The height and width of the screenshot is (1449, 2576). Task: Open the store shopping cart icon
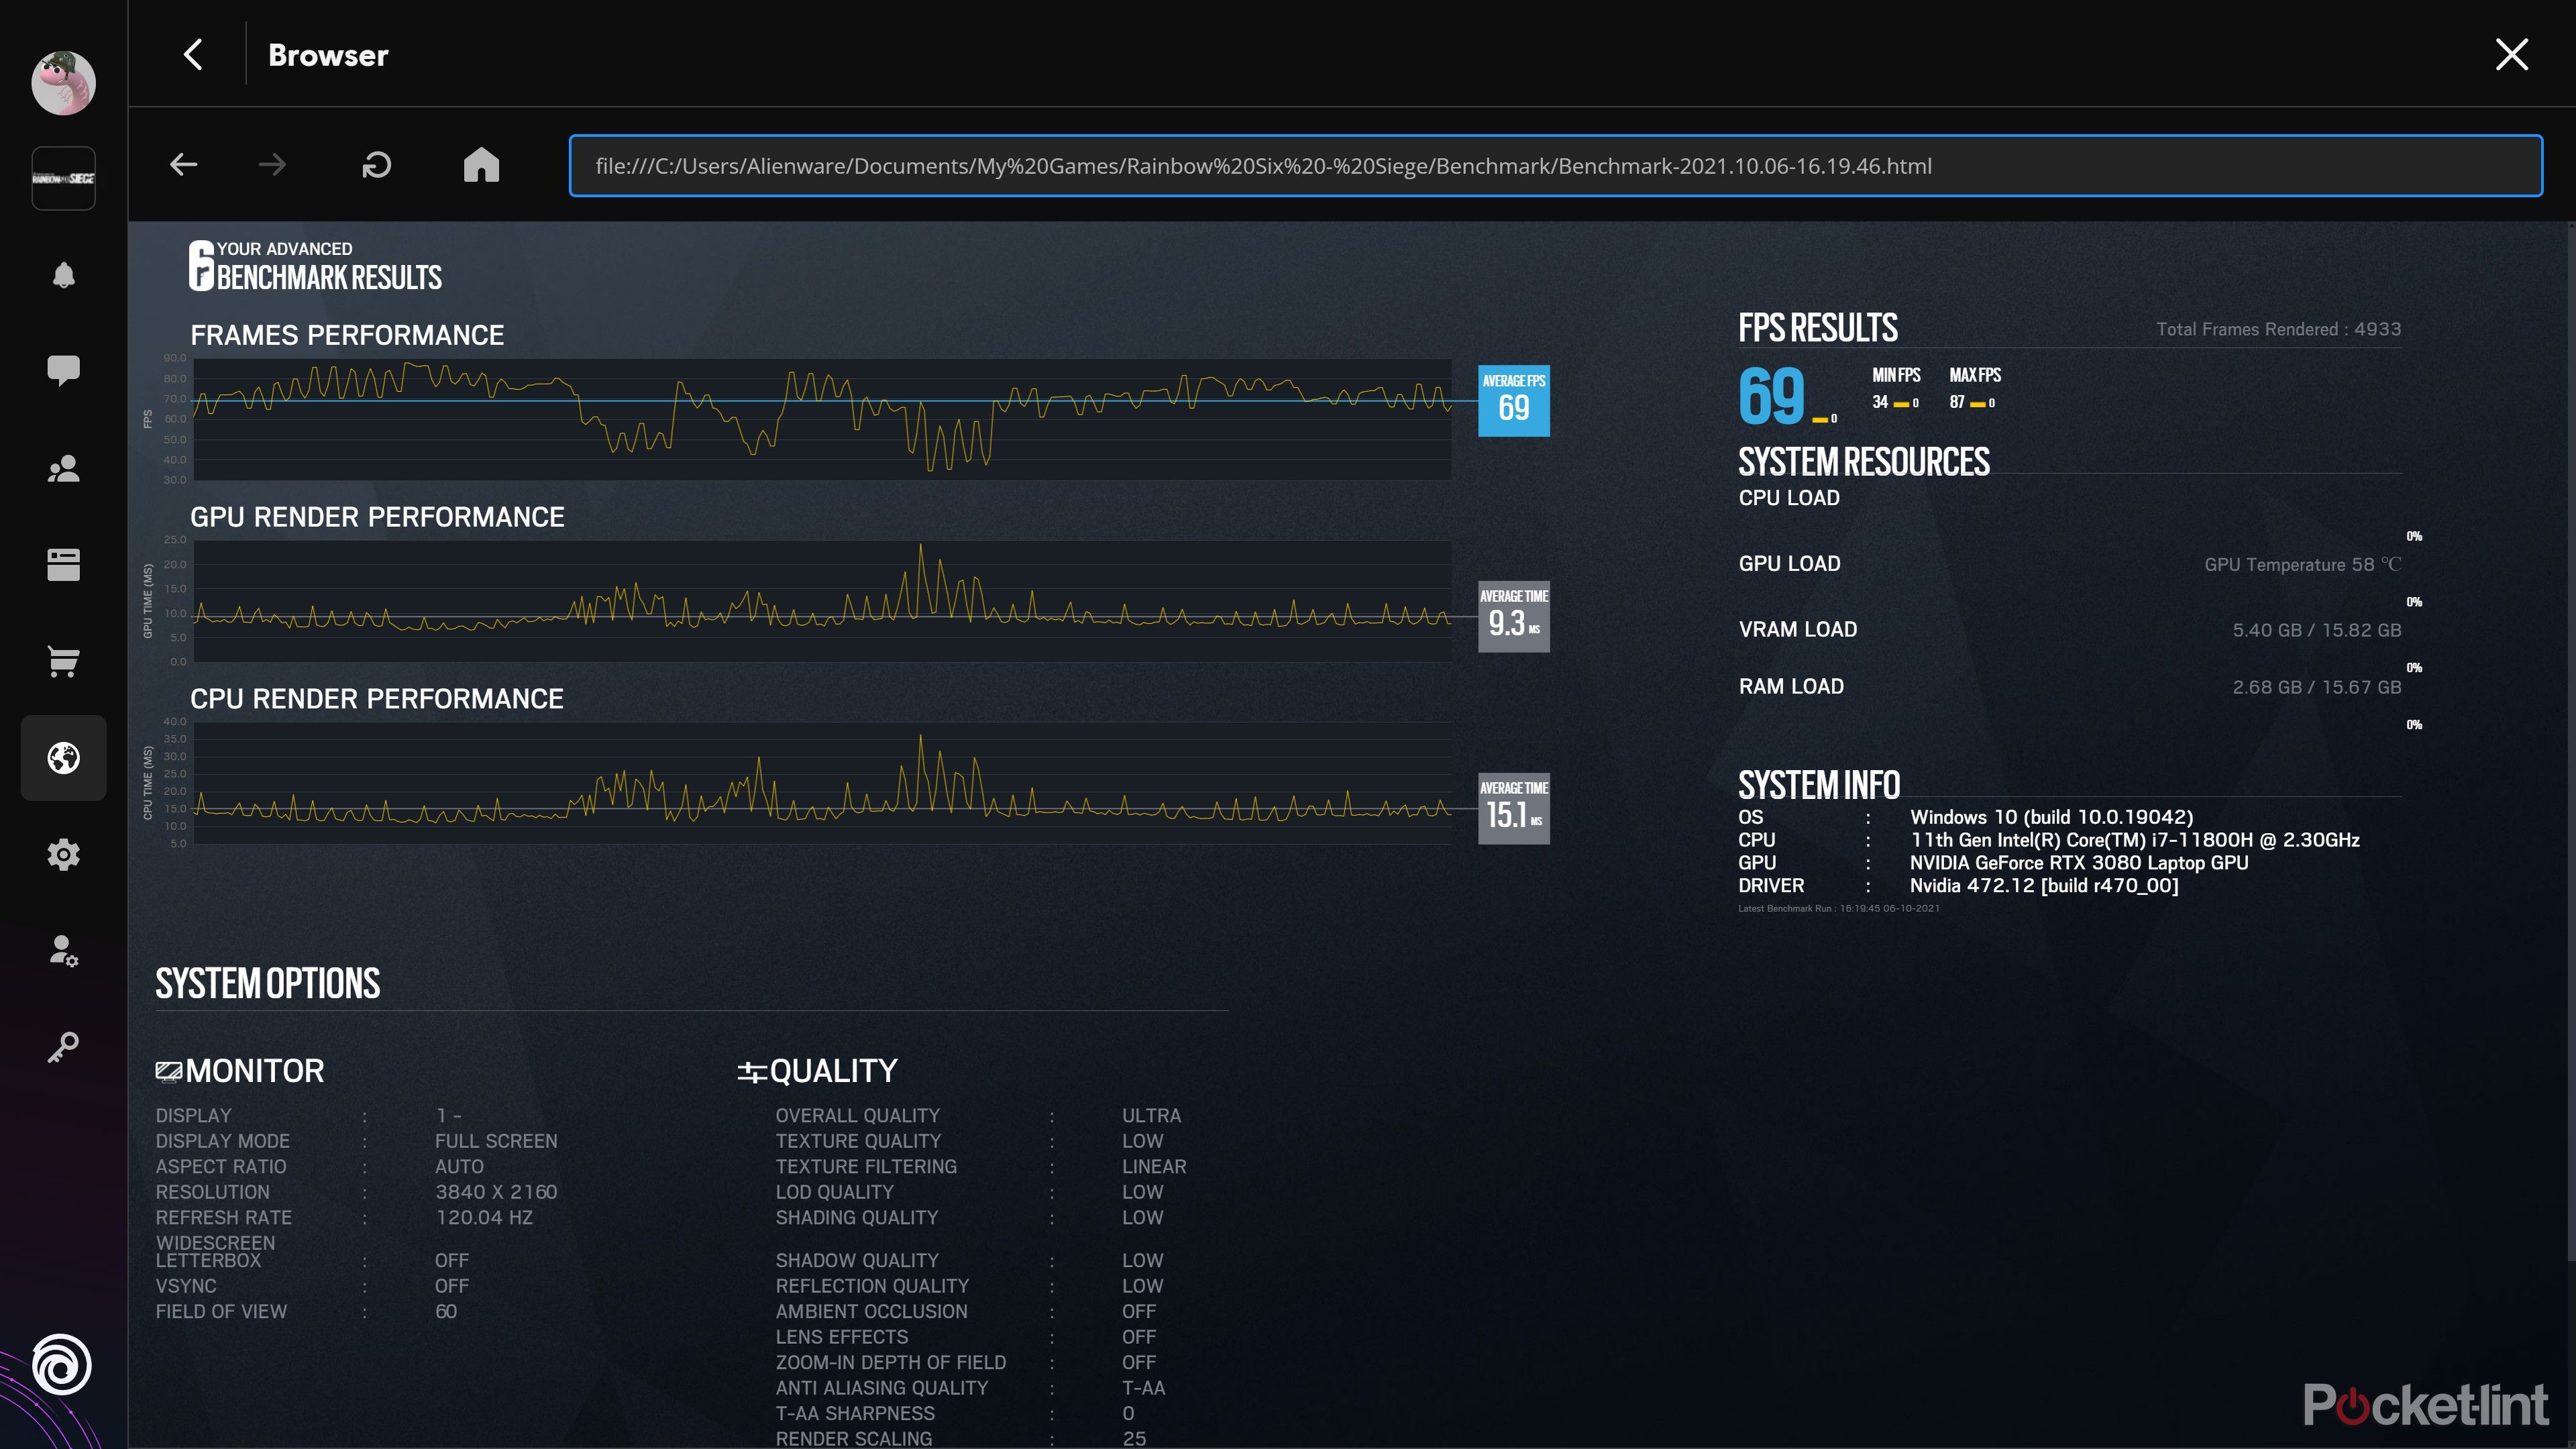click(x=63, y=661)
